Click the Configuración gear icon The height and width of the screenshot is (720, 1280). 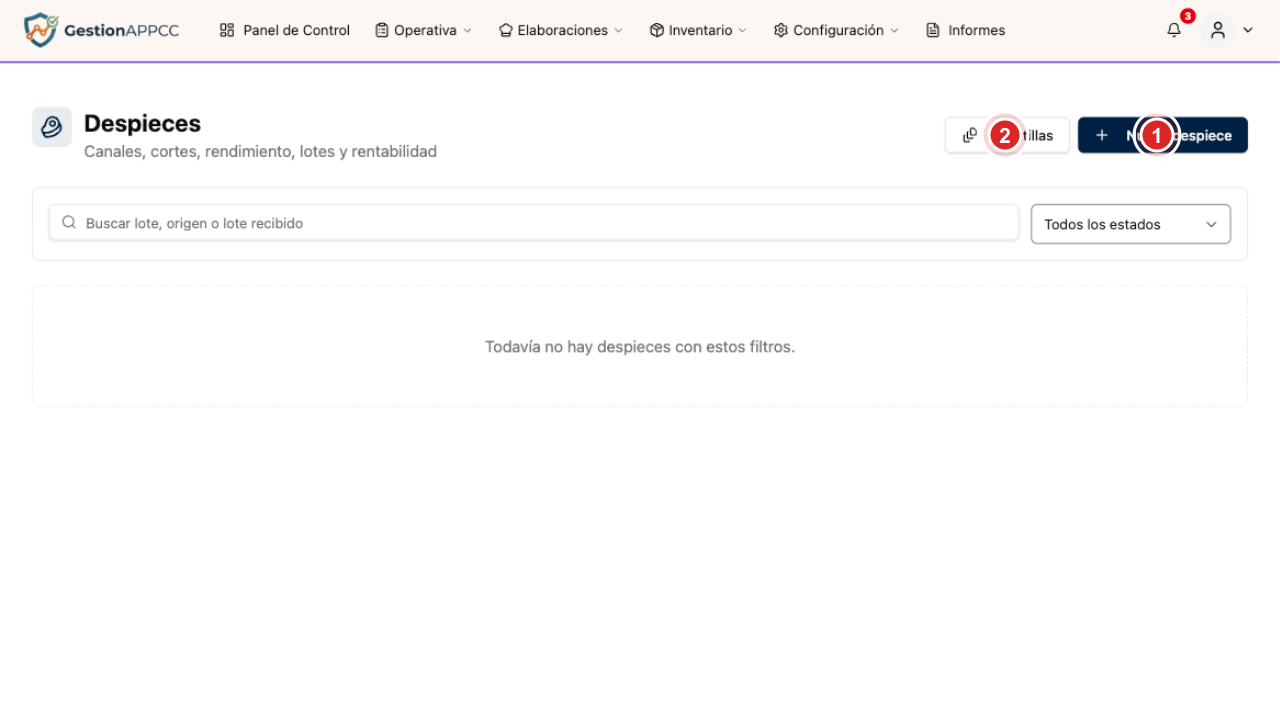[x=781, y=30]
